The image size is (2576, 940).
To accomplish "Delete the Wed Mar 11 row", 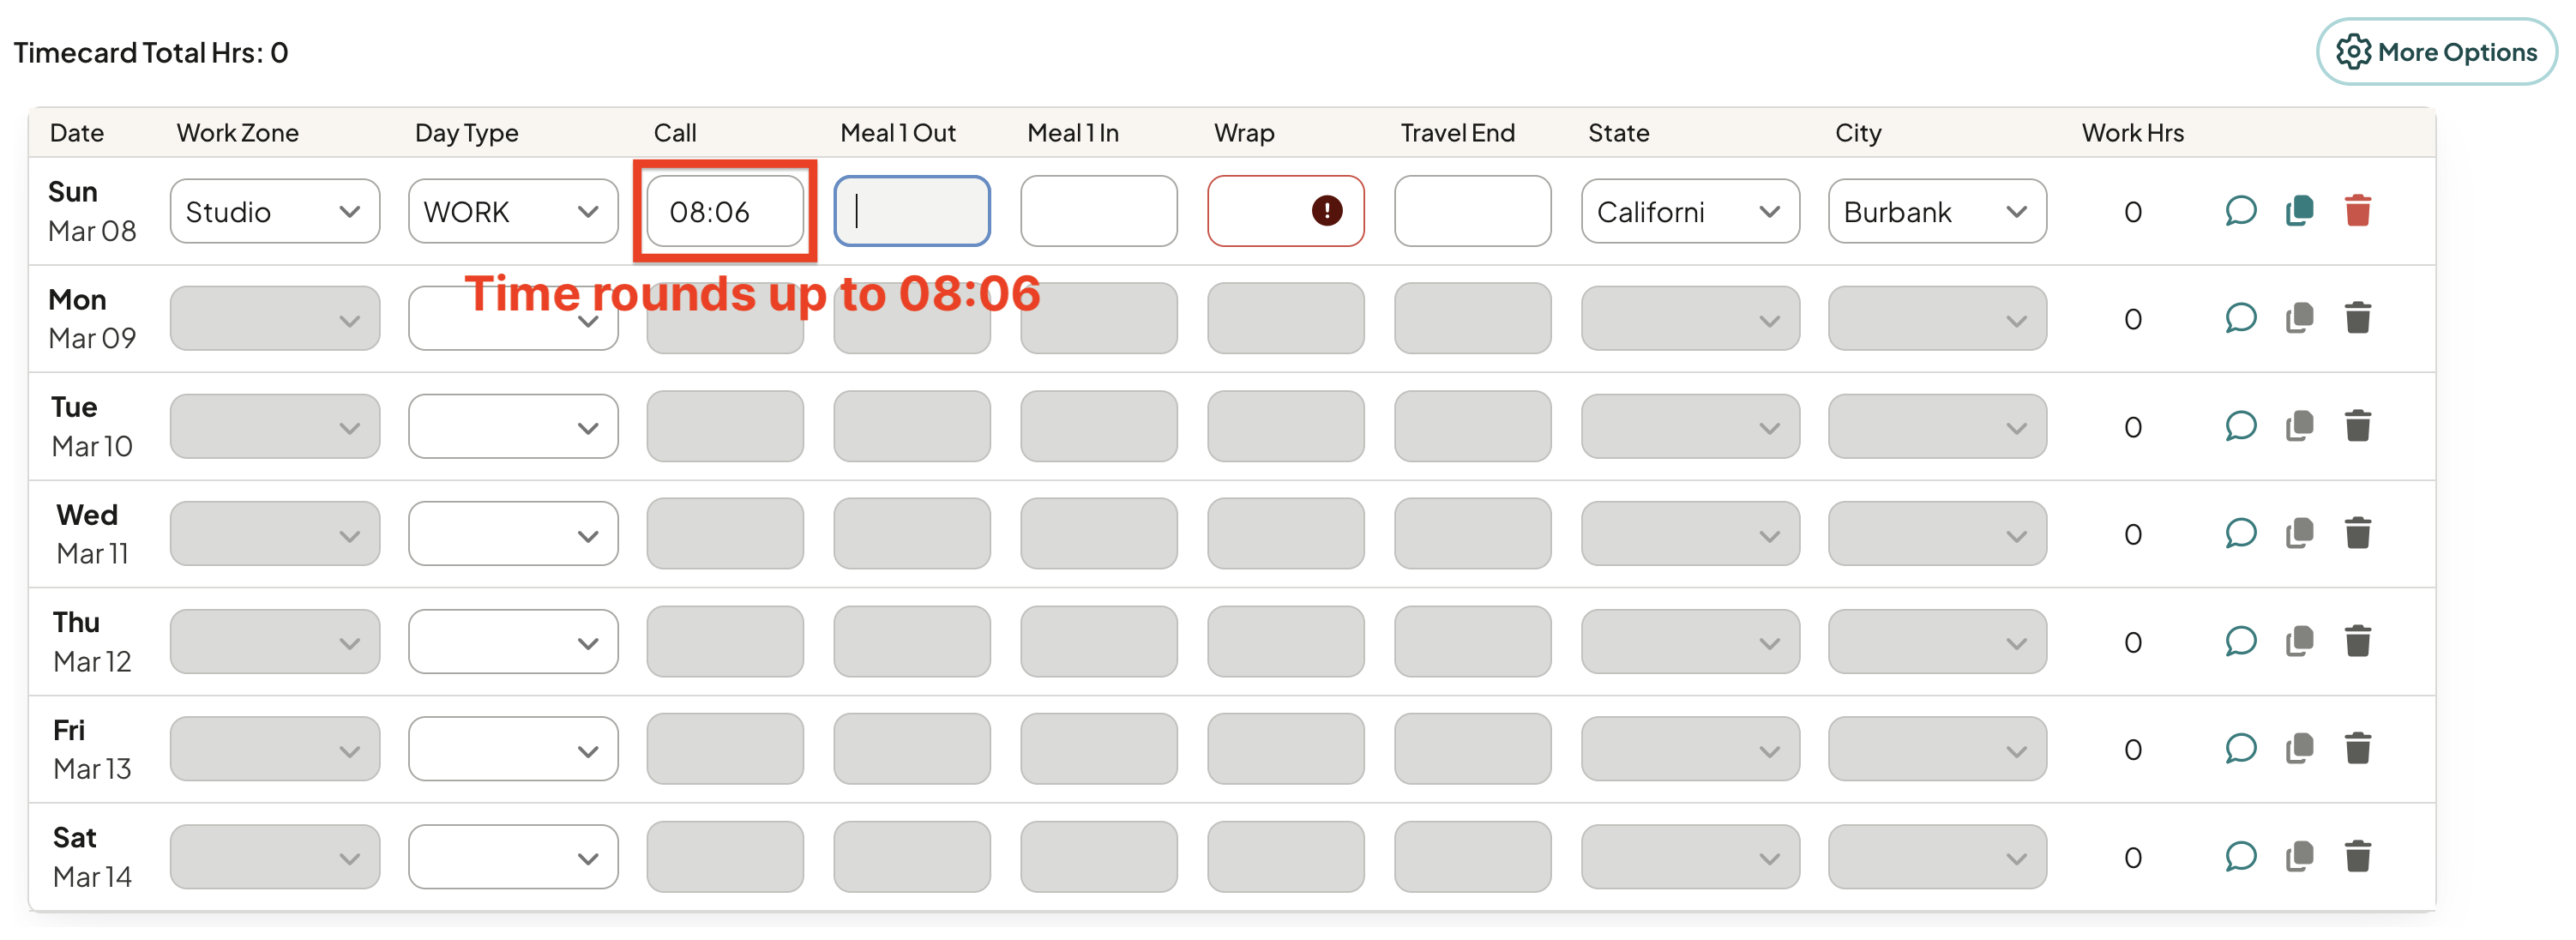I will tap(2357, 533).
